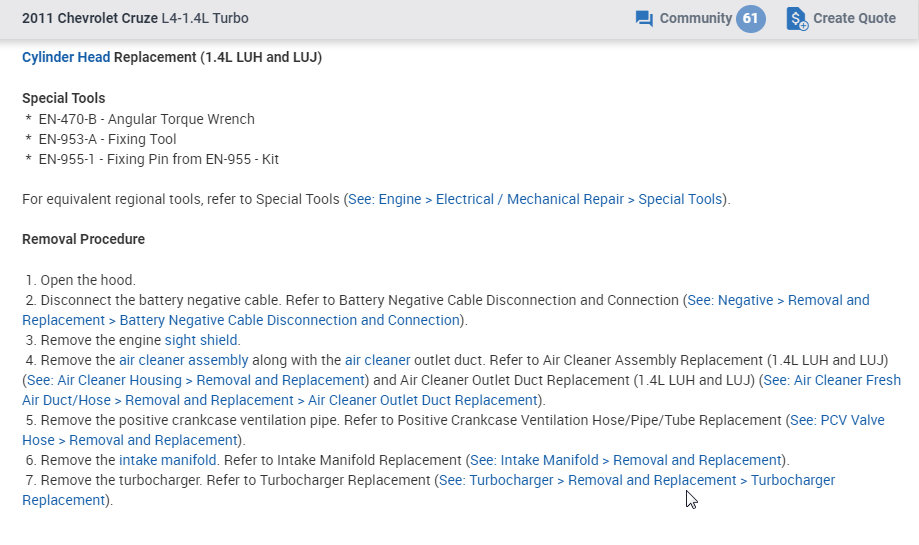Open the air cleaner assembly link
The width and height of the screenshot is (919, 545).
point(183,360)
